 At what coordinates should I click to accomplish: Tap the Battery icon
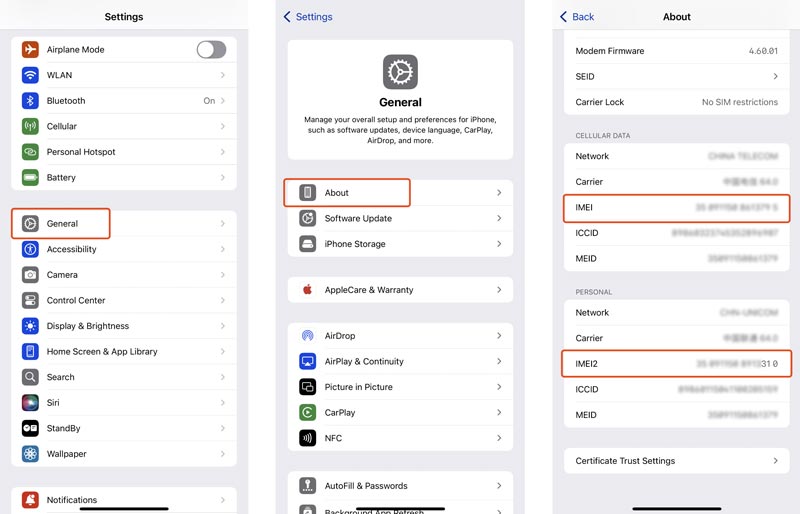pos(30,177)
